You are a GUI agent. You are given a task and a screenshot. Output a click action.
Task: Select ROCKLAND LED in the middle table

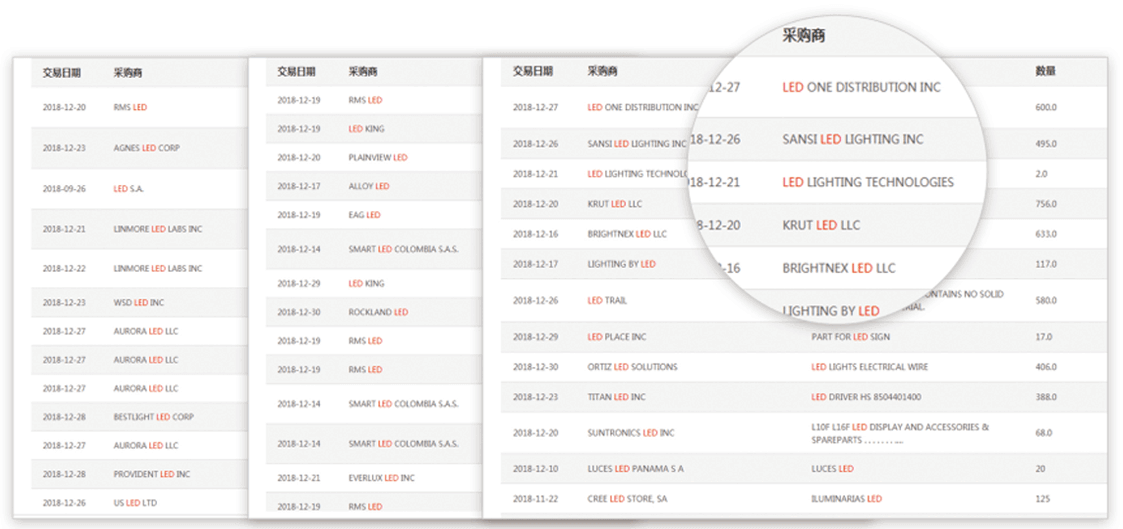point(377,312)
